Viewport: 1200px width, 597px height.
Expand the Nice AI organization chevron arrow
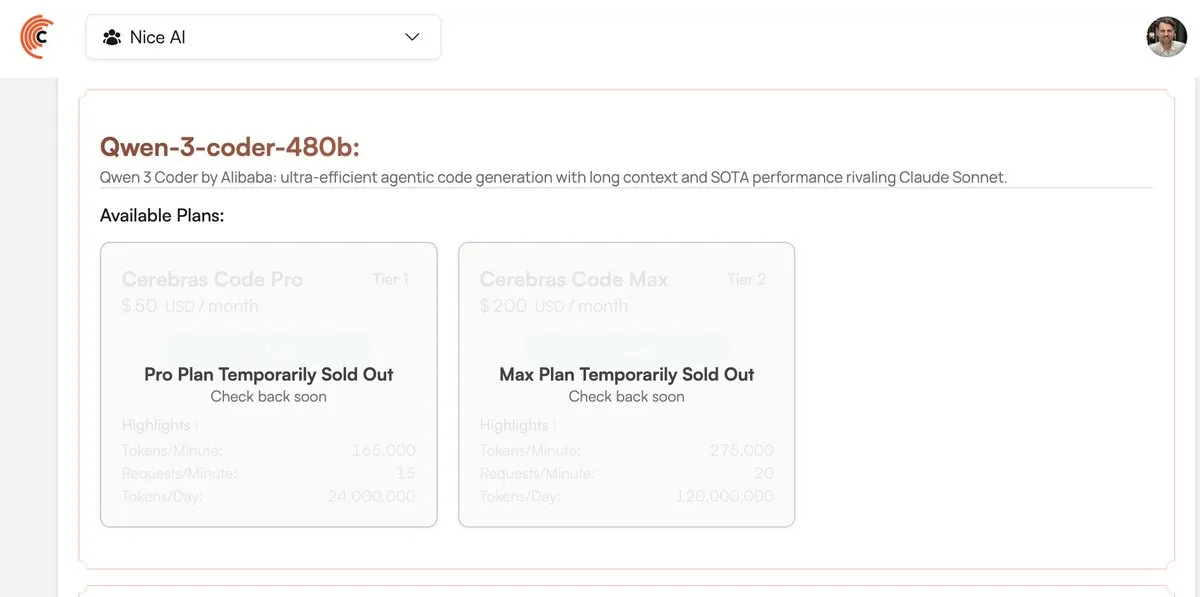[x=412, y=37]
